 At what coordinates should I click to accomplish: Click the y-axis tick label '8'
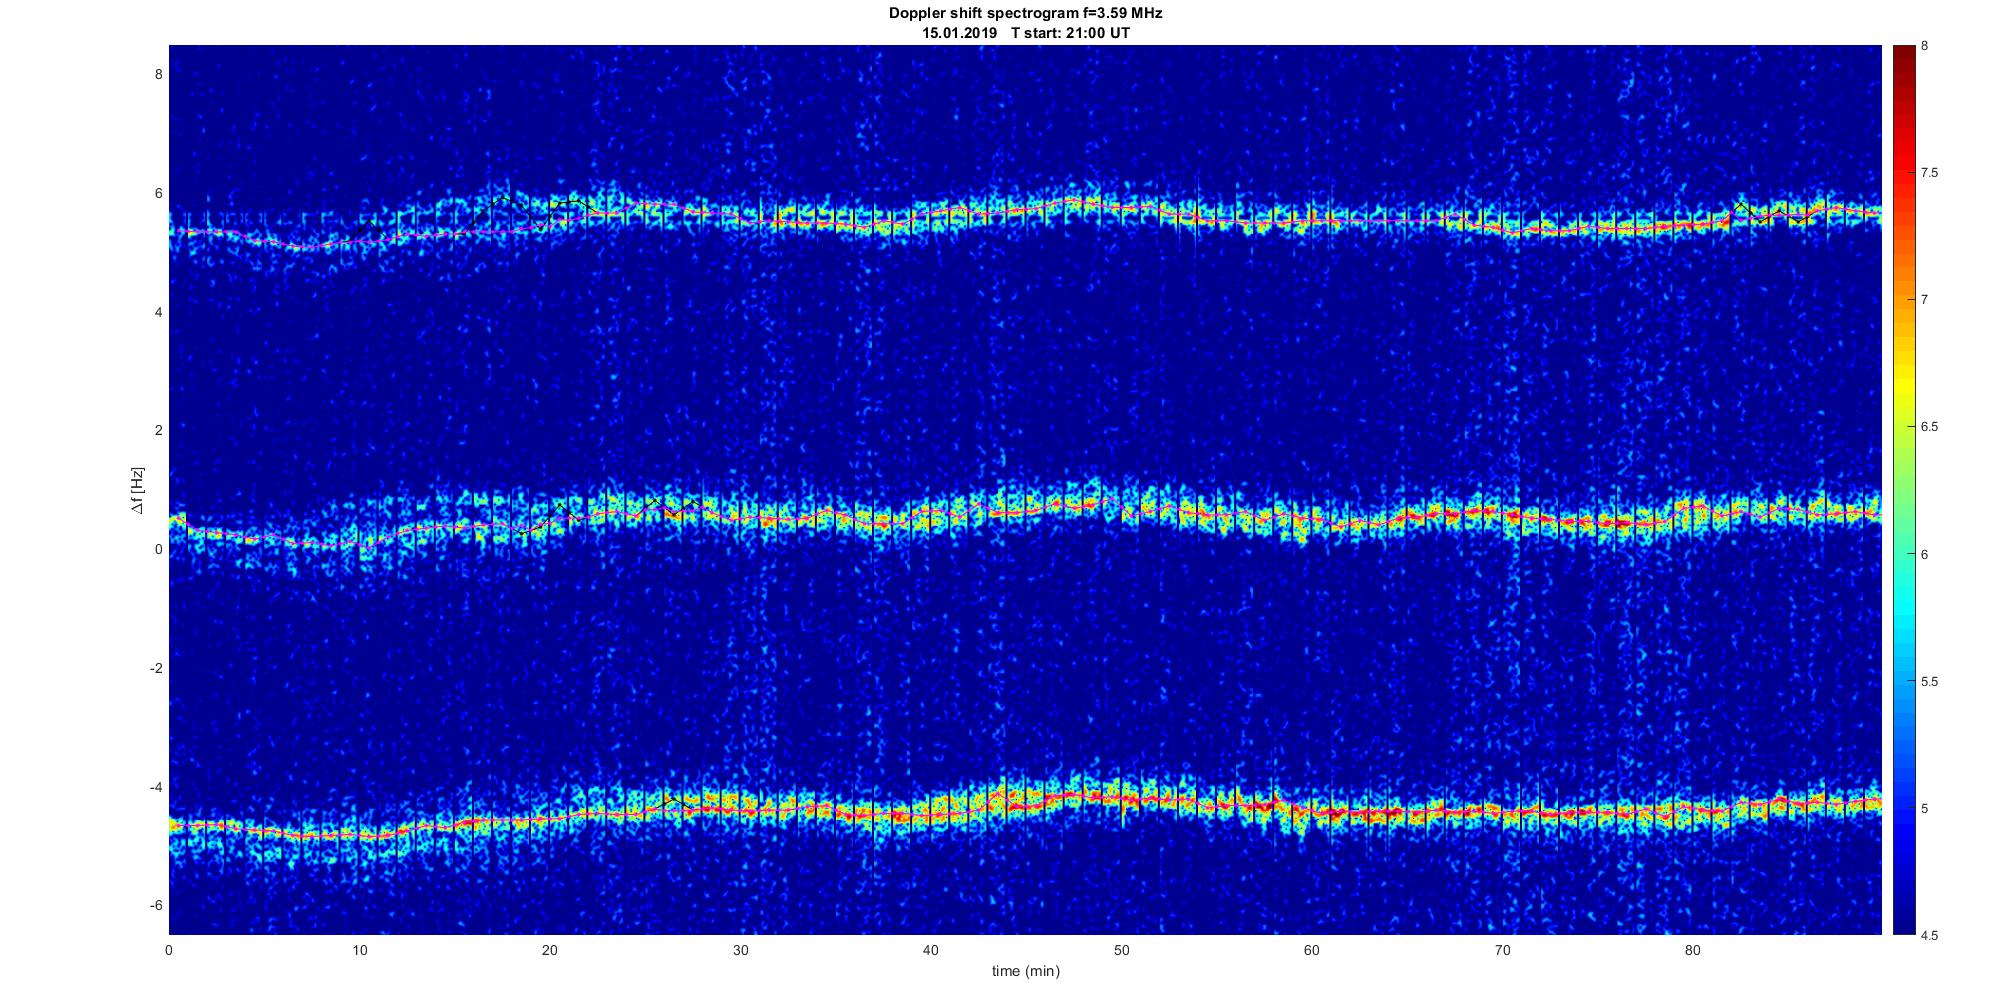158,74
